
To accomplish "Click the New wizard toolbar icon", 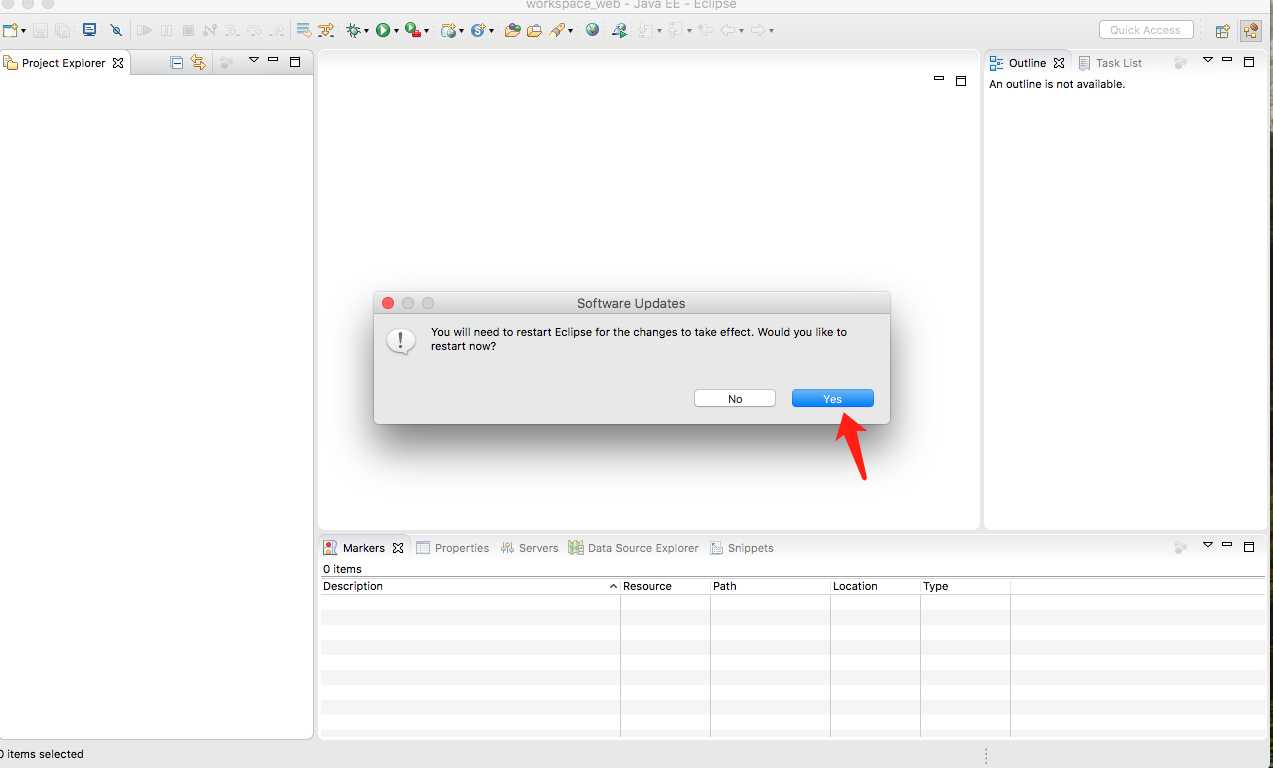I will (x=10, y=30).
